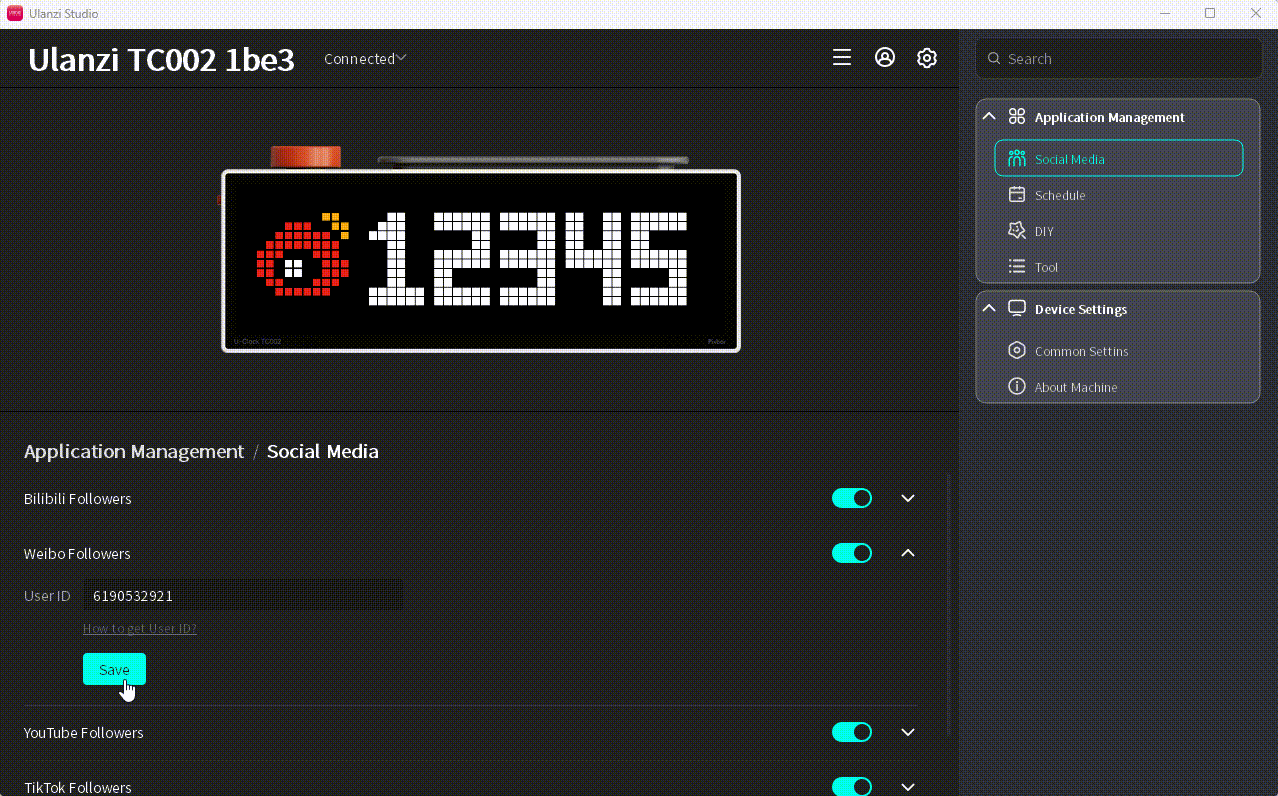Expand the TikTok Followers section
Image resolution: width=1278 pixels, height=796 pixels.
coord(908,787)
